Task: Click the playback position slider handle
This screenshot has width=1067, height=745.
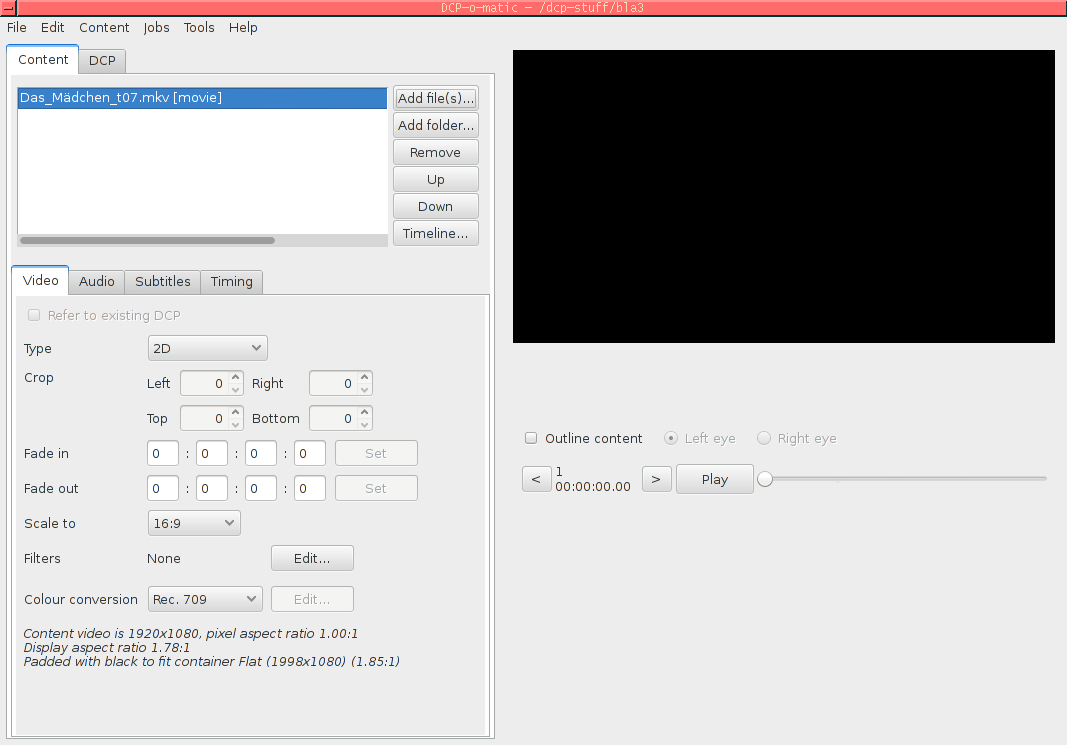Action: [765, 479]
